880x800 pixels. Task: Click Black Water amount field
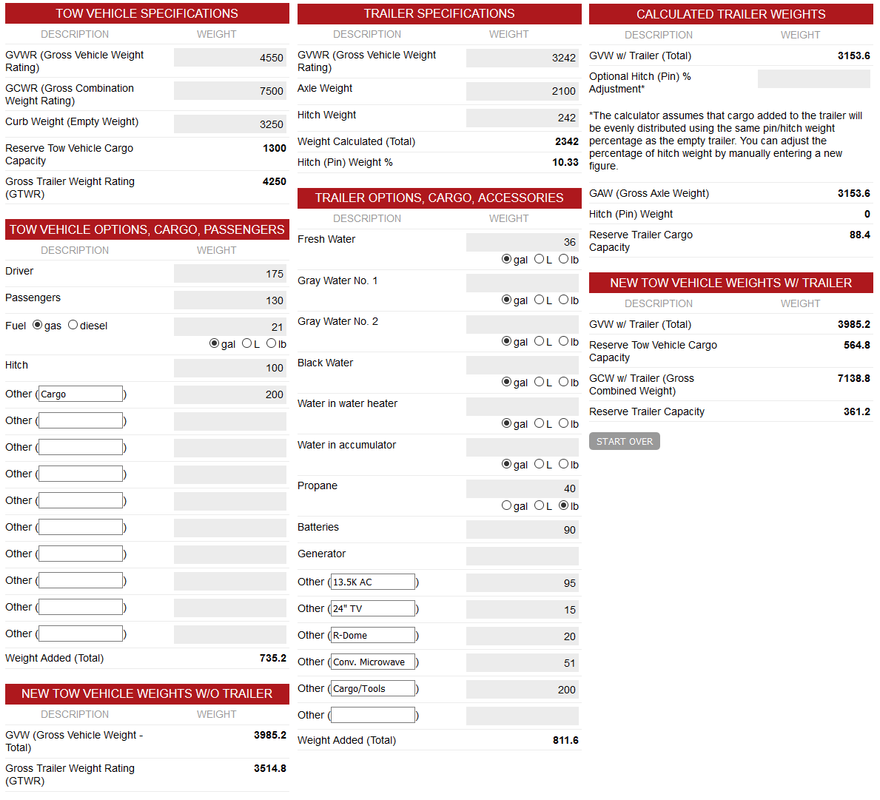pos(522,366)
